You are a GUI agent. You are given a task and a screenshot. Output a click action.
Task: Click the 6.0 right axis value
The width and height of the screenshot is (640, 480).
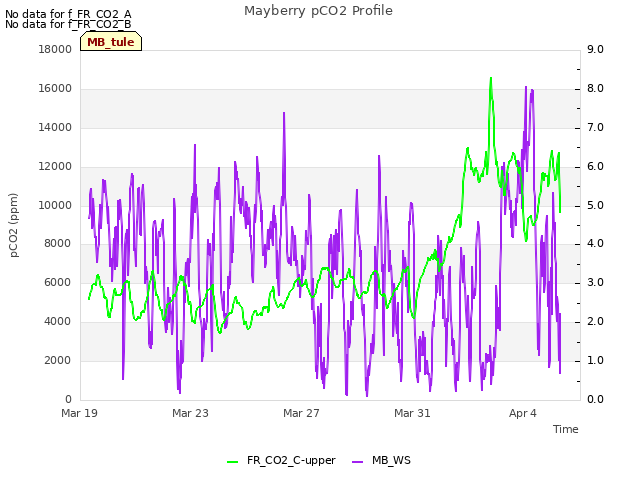595,167
